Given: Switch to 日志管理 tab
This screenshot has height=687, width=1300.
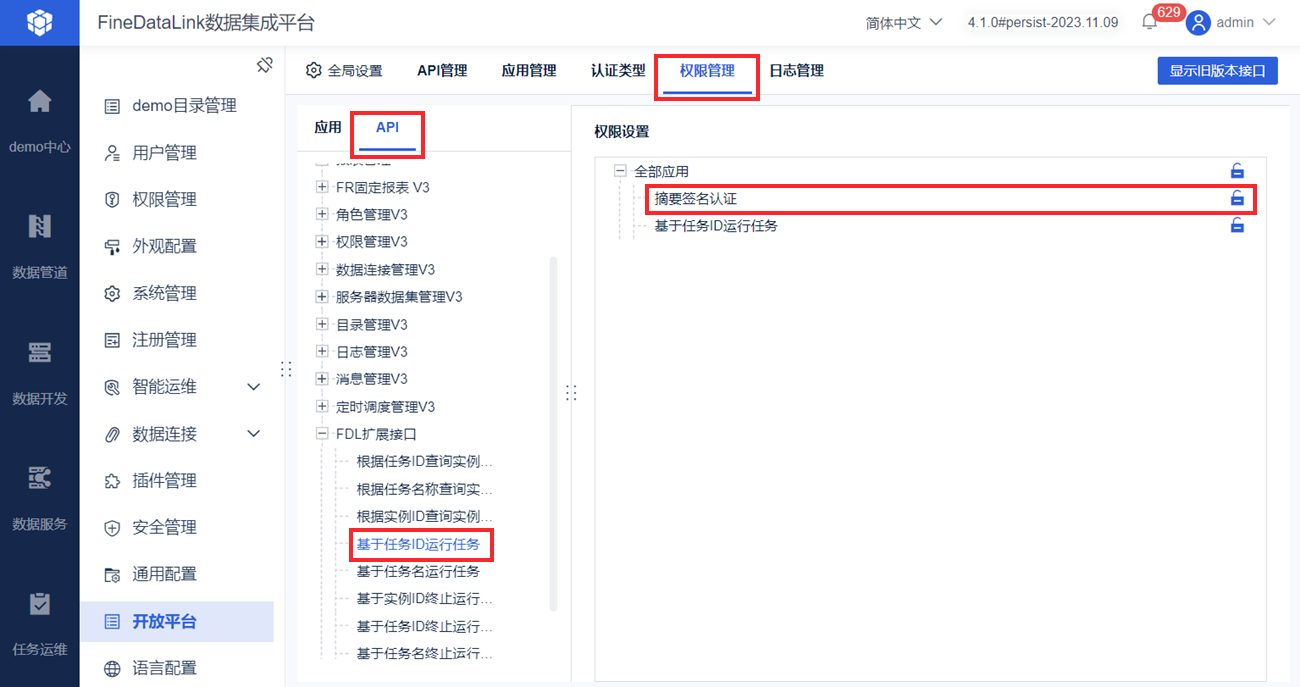Looking at the screenshot, I should [x=796, y=71].
